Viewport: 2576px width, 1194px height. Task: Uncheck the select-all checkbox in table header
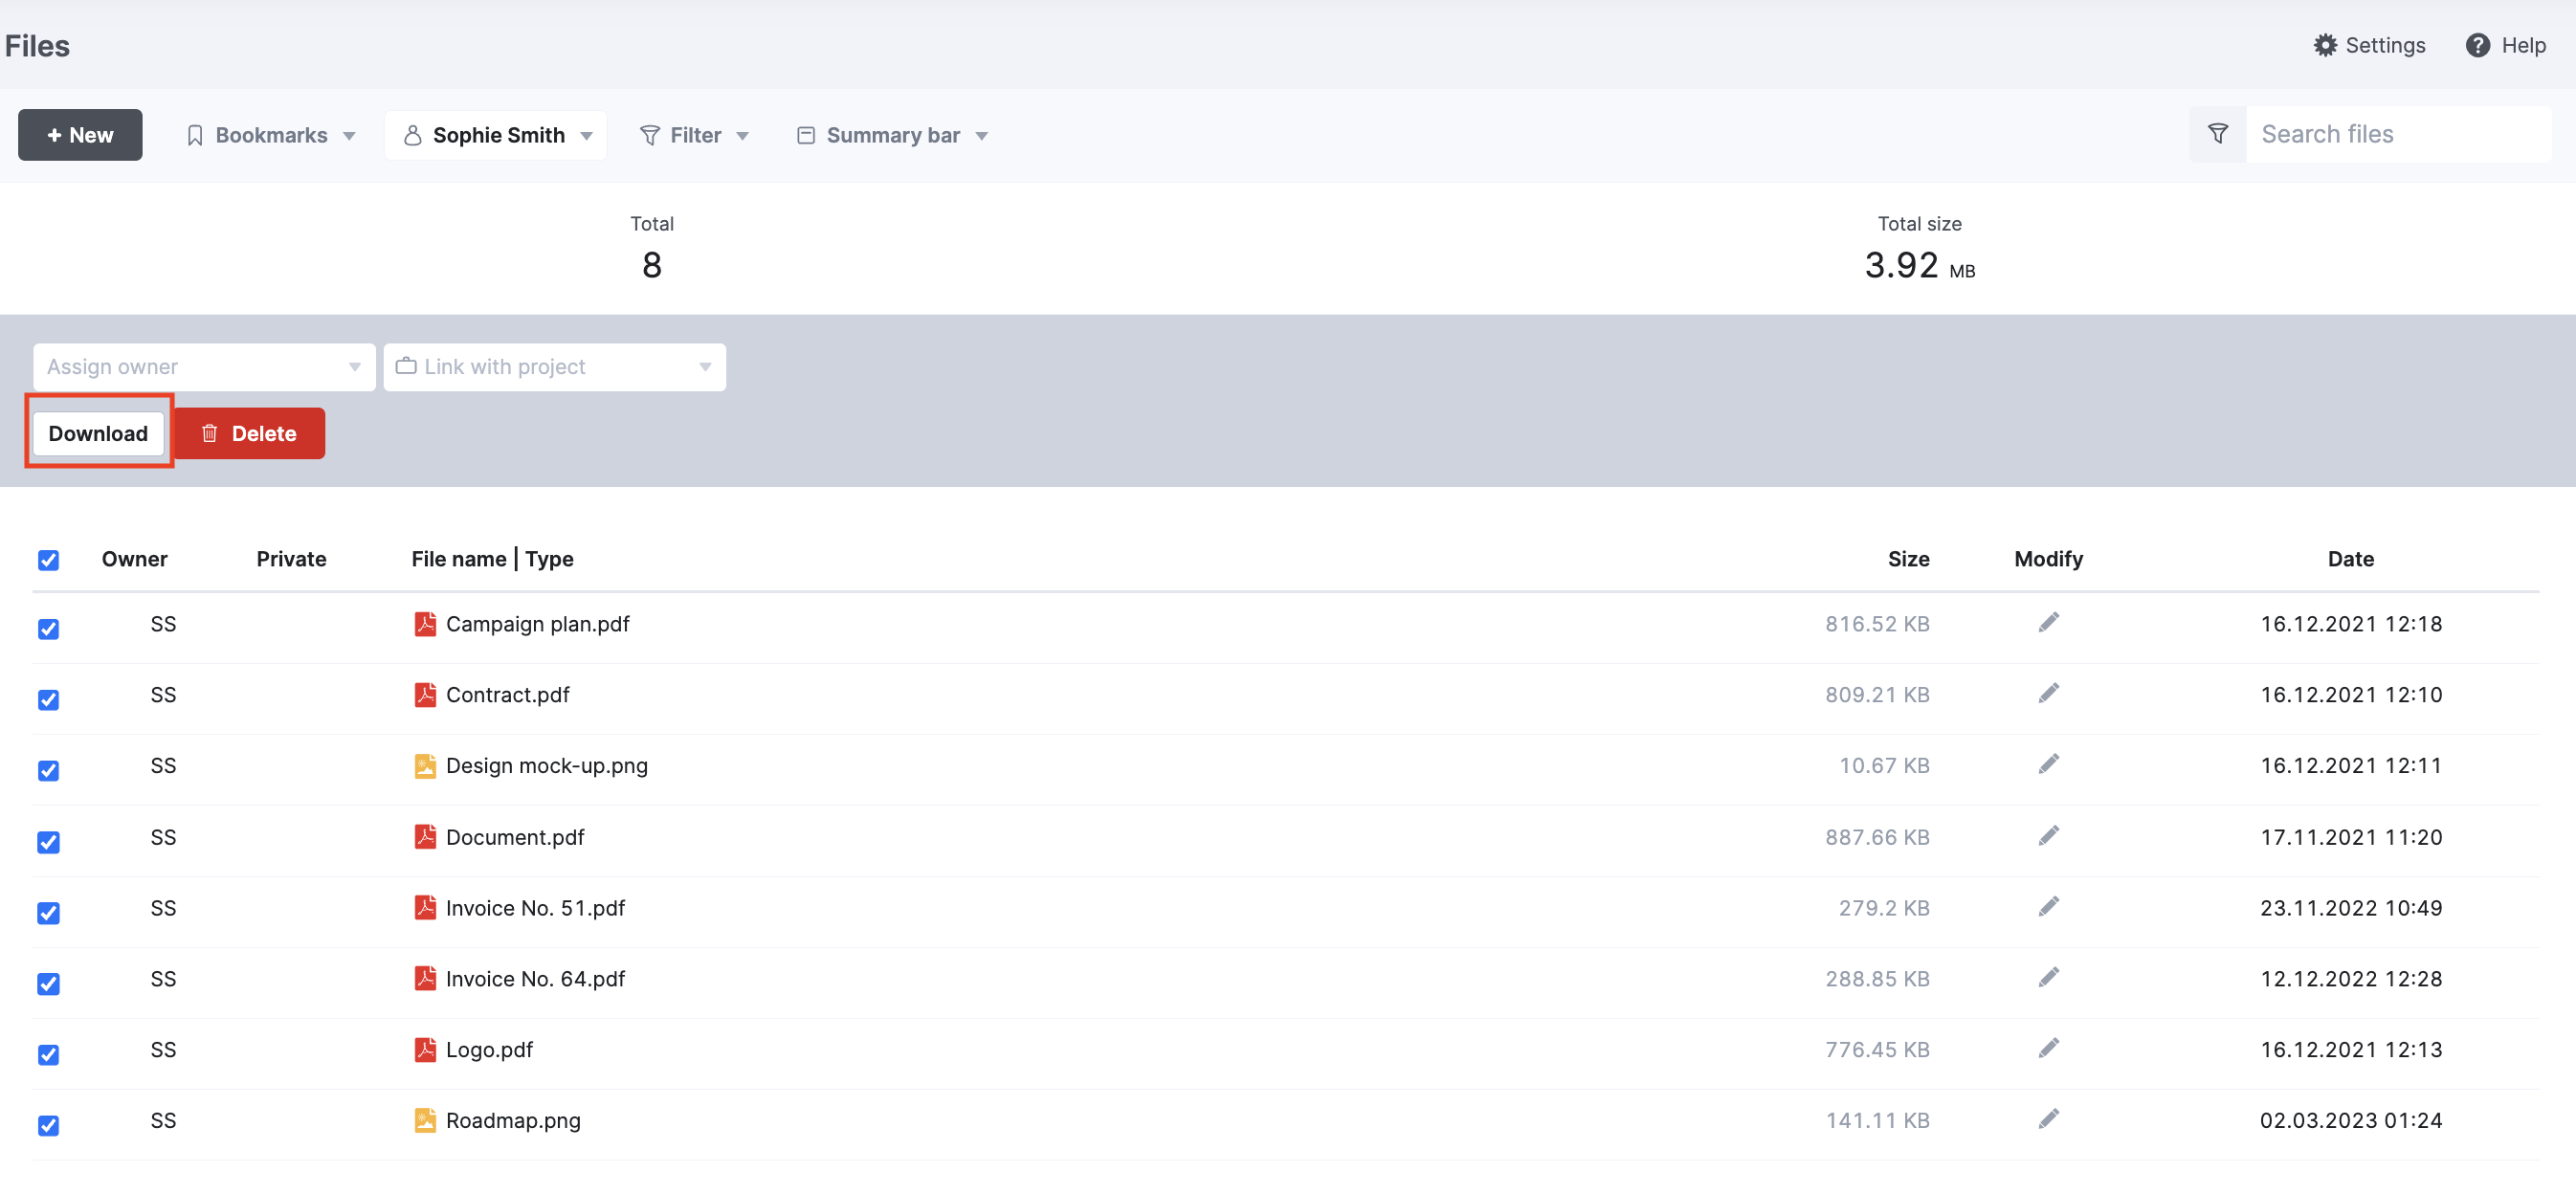click(48, 560)
